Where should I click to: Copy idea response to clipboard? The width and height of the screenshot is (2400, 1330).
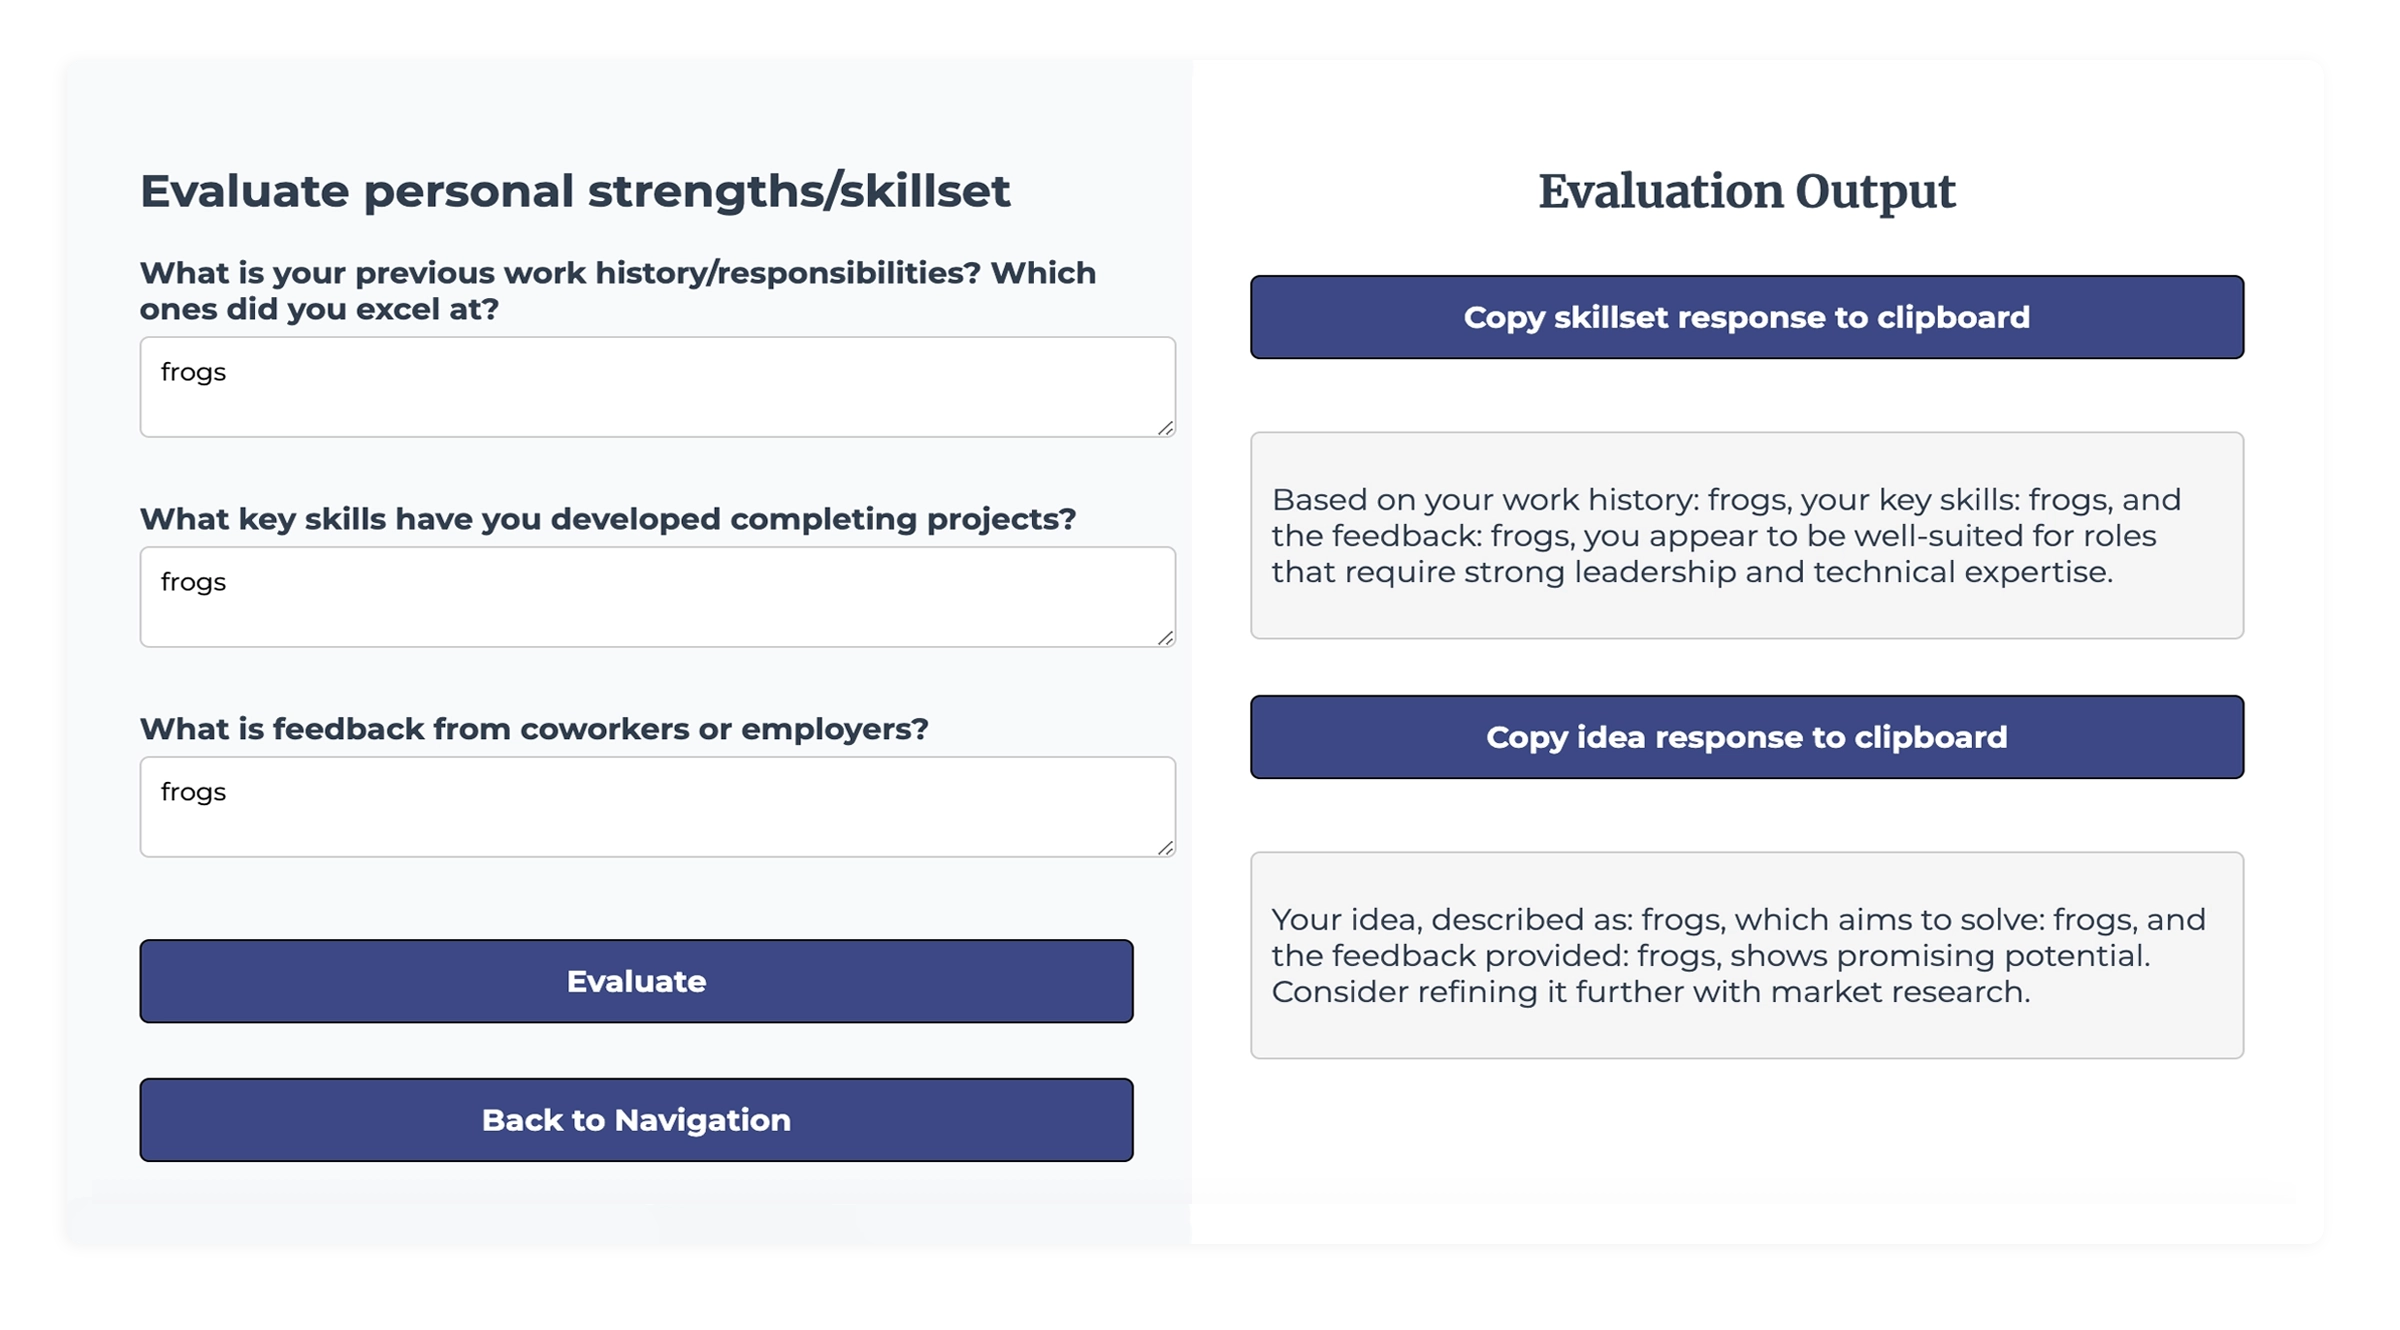1746,737
